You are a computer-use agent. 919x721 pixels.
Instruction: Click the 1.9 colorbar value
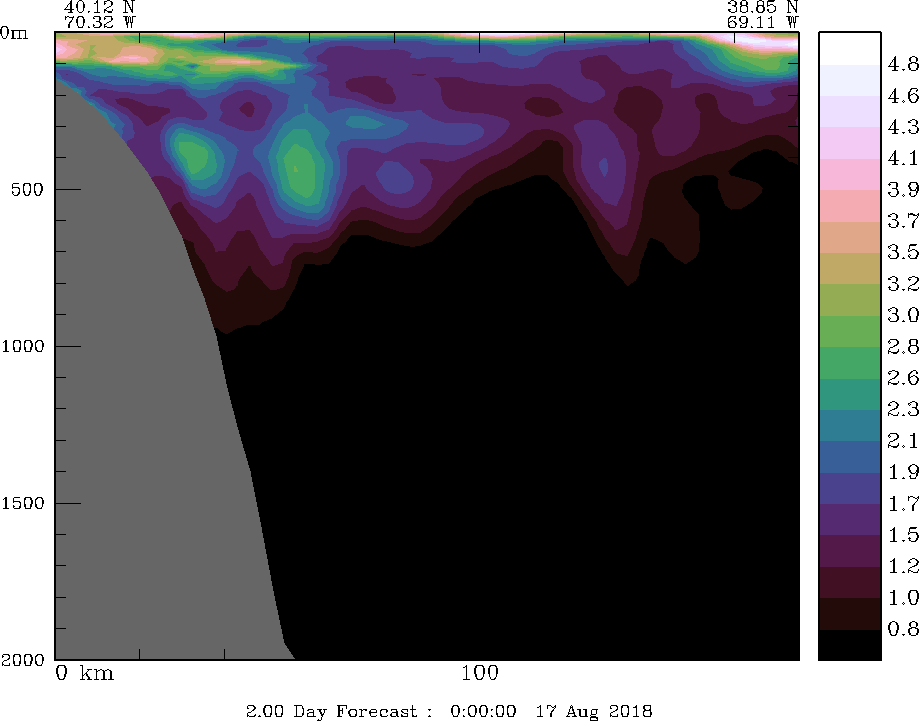coord(903,472)
